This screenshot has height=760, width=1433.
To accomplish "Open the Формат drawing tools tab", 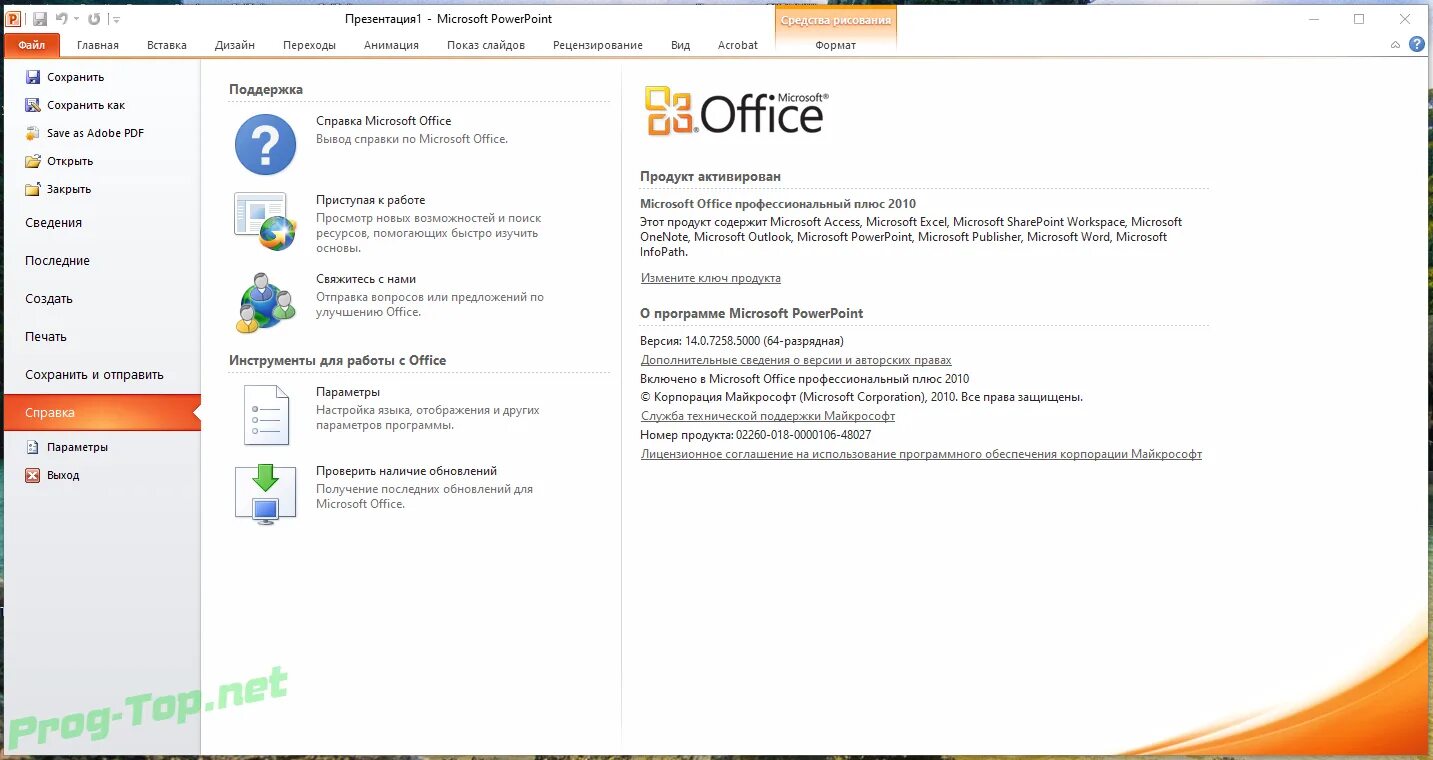I will (x=836, y=45).
